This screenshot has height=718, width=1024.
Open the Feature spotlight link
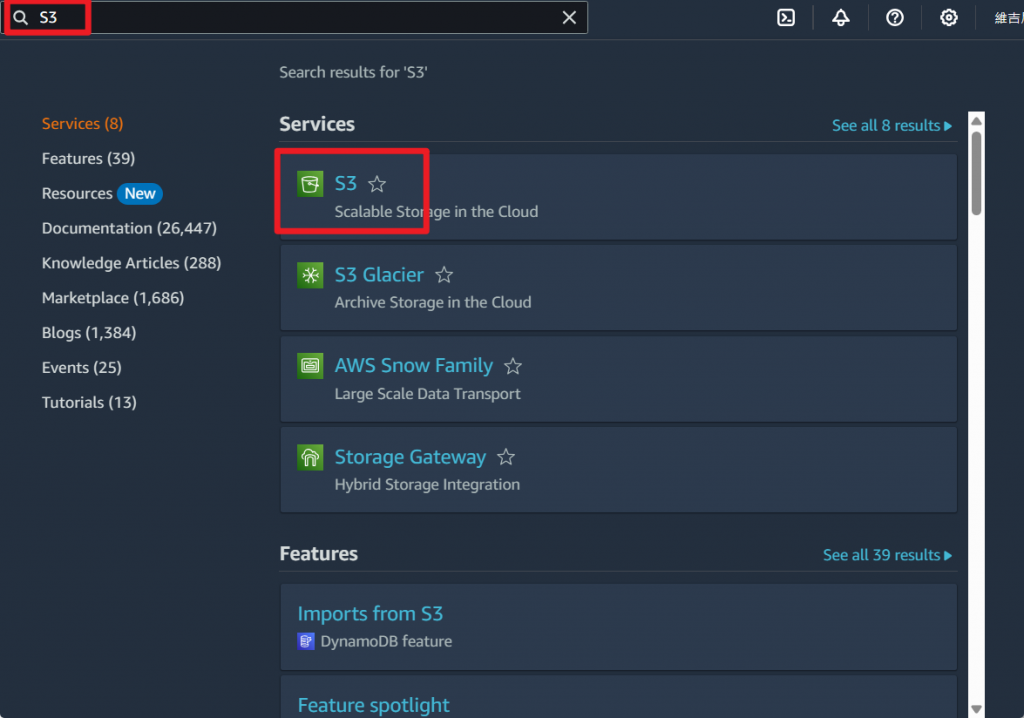pyautogui.click(x=374, y=706)
